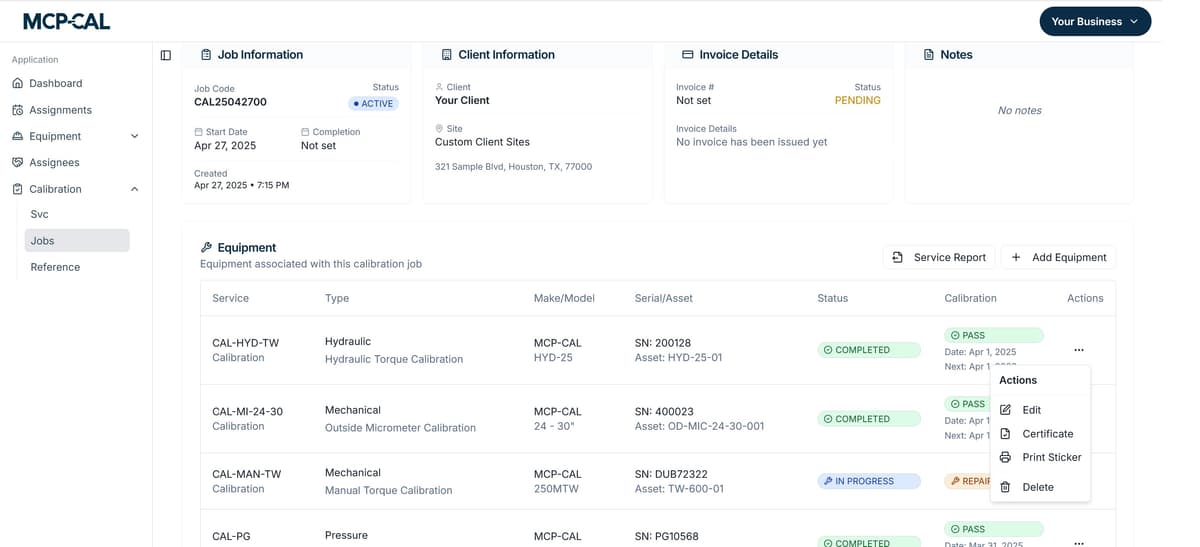Open the Your Business dropdown
1200x547 pixels.
click(x=1094, y=21)
